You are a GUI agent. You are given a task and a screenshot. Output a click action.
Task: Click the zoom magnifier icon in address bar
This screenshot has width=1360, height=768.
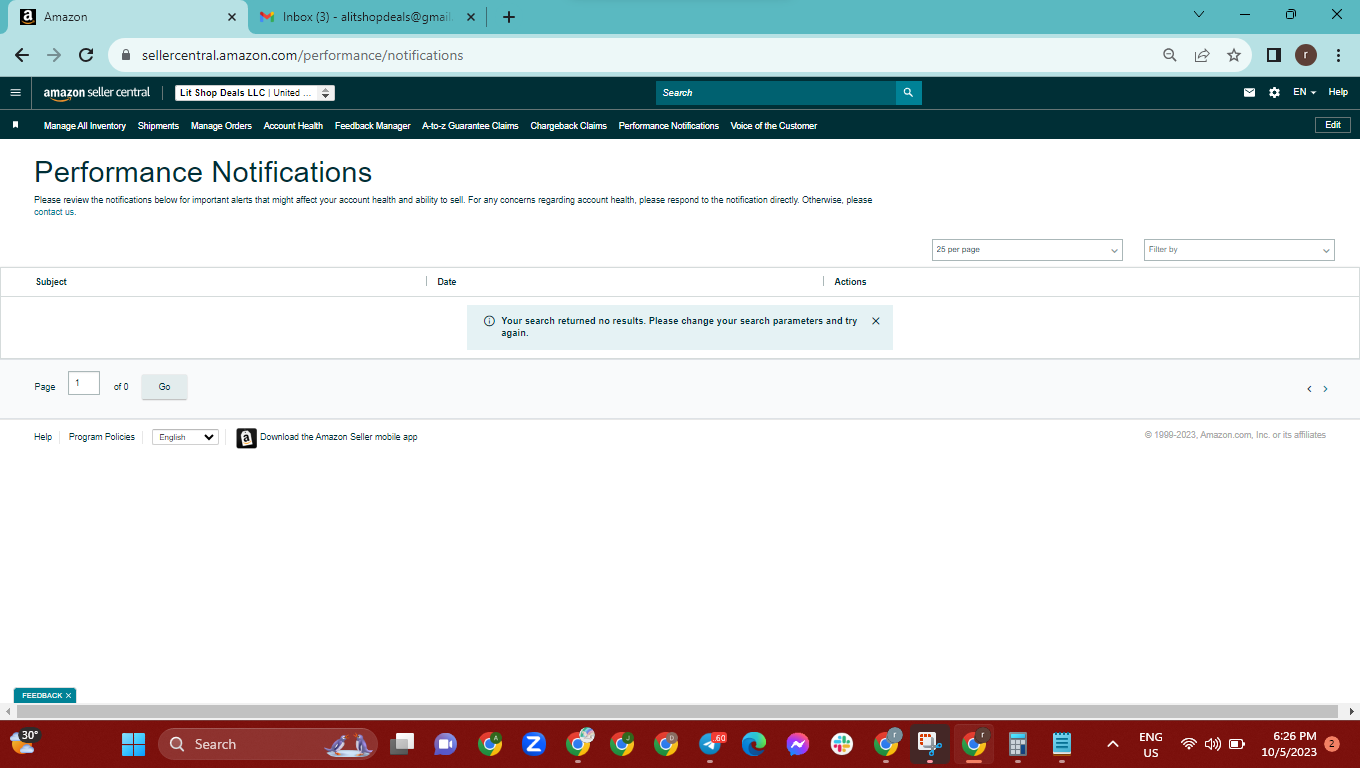(1170, 55)
